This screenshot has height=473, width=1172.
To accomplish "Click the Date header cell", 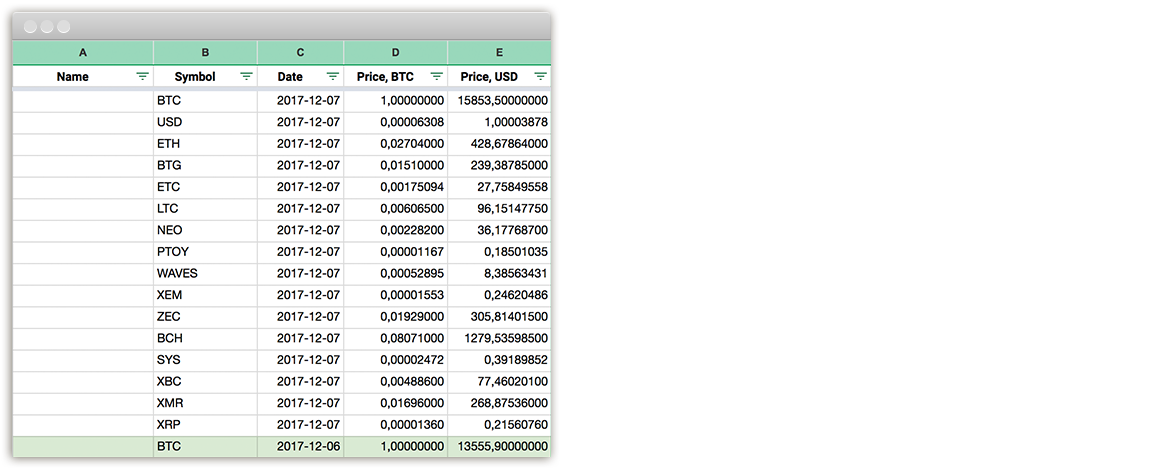I will [300, 76].
